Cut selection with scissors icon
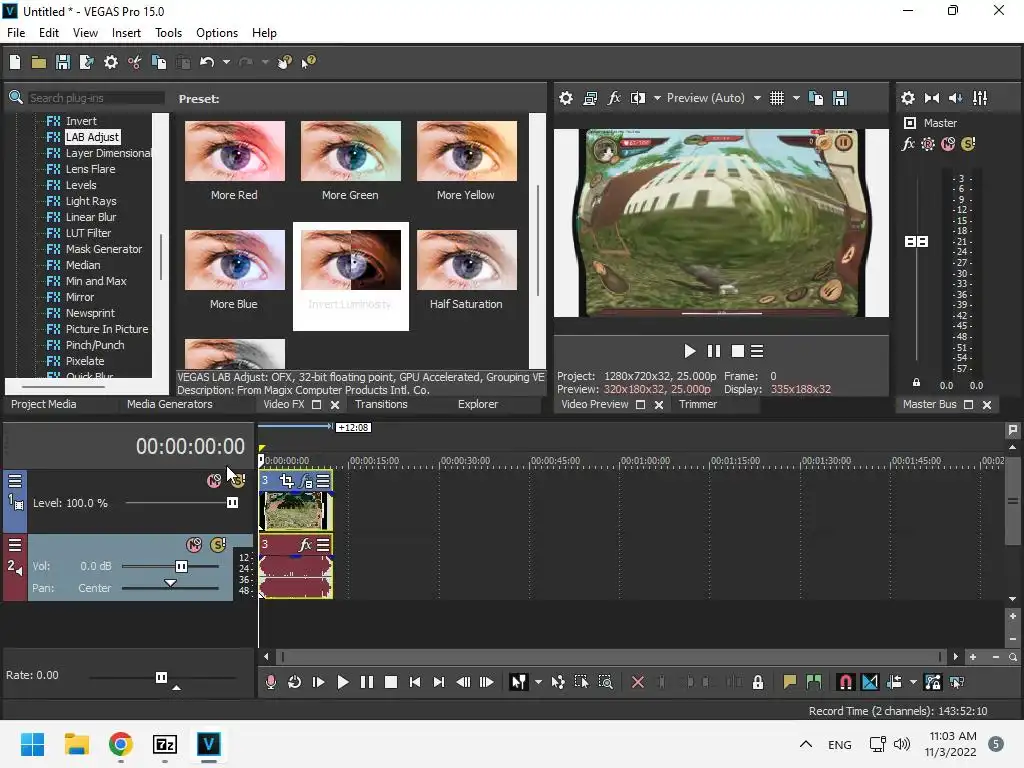 [x=135, y=62]
